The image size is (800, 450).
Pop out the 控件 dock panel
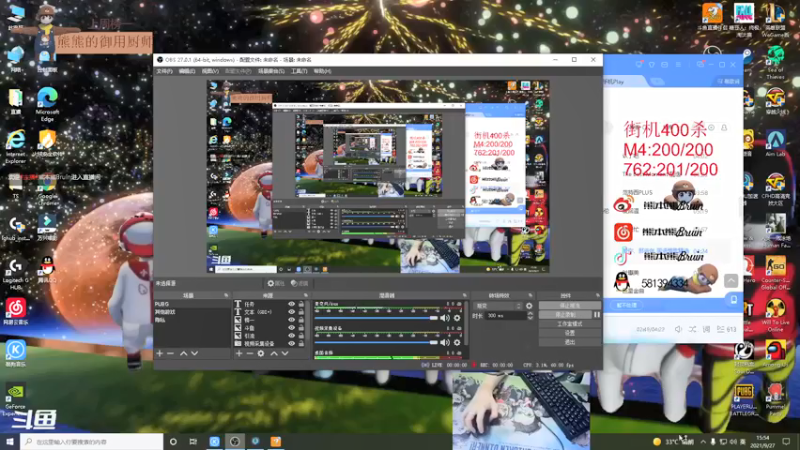(597, 295)
